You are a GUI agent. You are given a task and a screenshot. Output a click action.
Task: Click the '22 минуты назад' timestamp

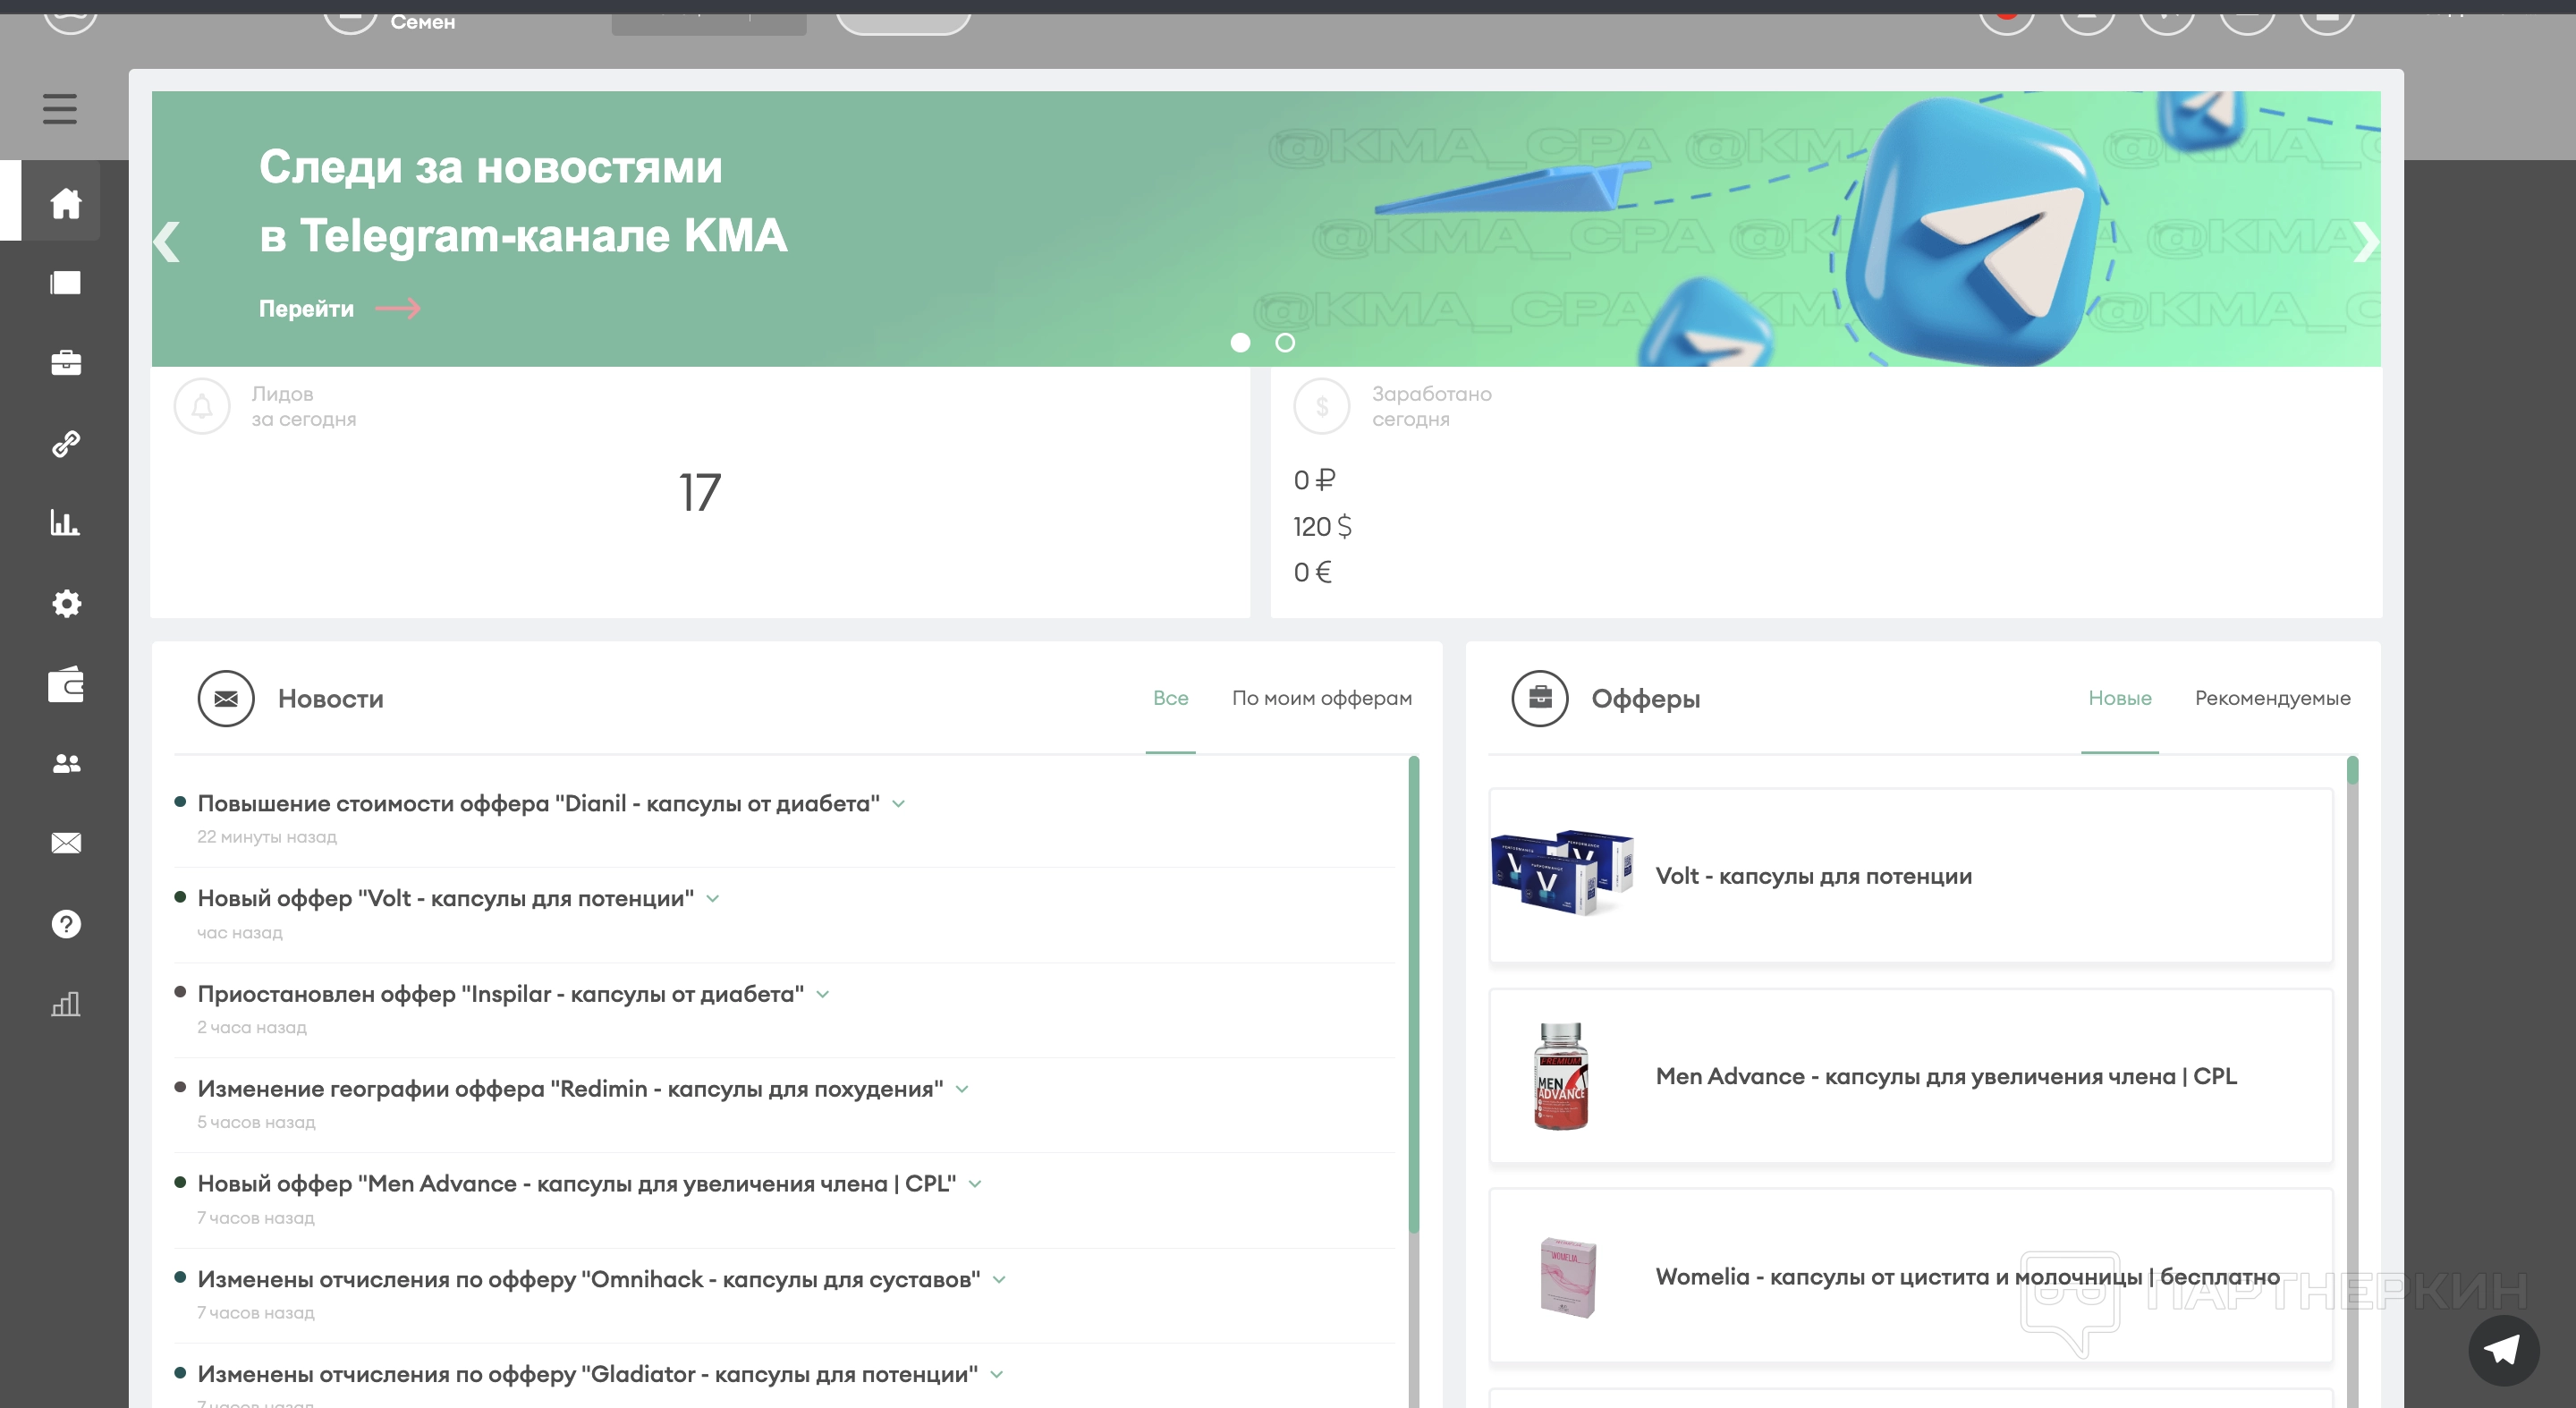tap(267, 837)
